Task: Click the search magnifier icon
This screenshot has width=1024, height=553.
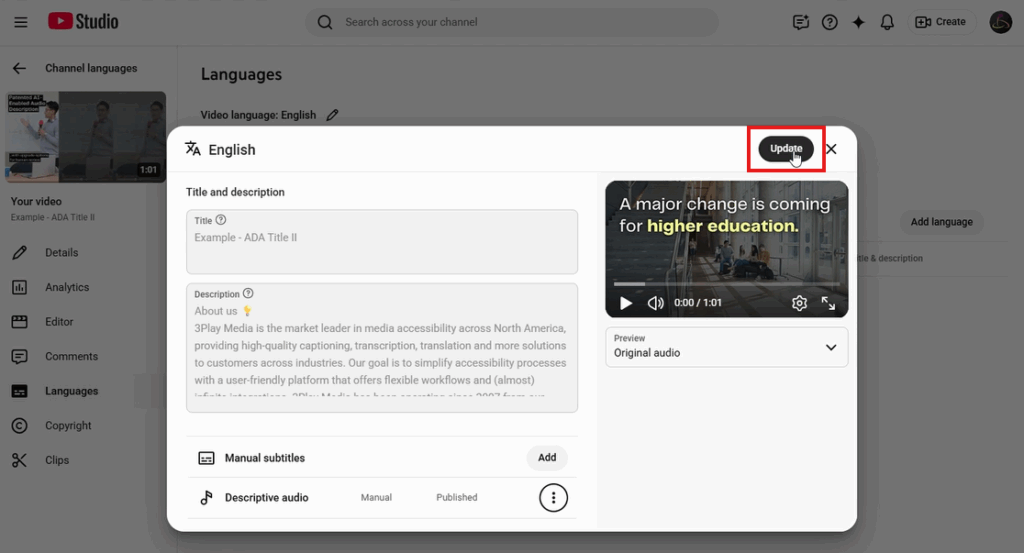Action: (325, 22)
